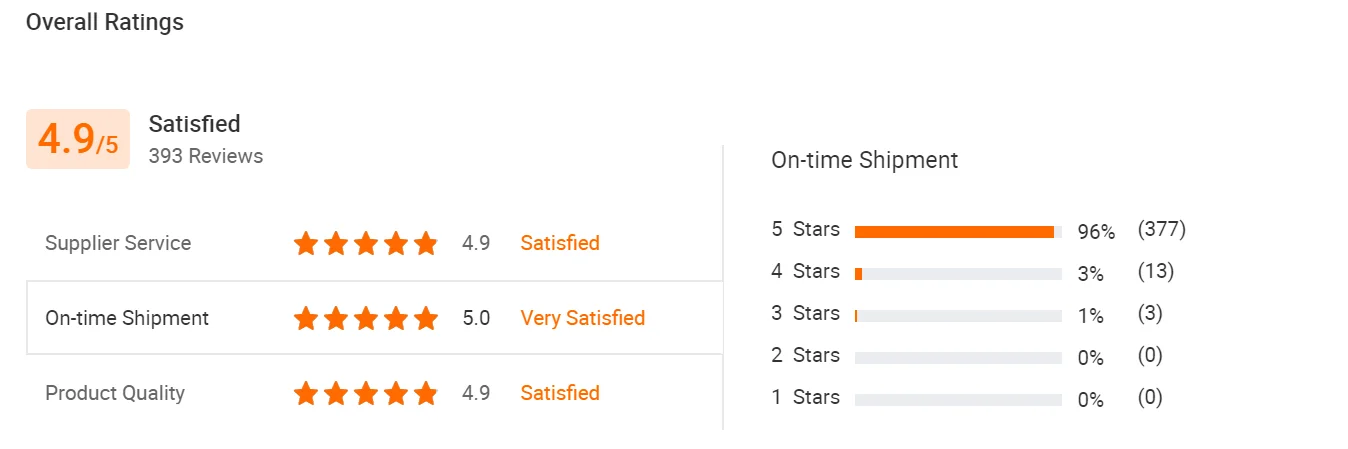Click the (13) four-star review count
This screenshot has width=1348, height=449.
(x=1155, y=271)
